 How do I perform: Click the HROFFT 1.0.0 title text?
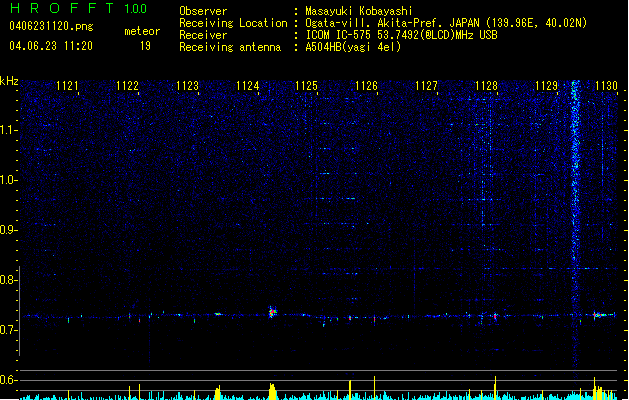(x=78, y=8)
